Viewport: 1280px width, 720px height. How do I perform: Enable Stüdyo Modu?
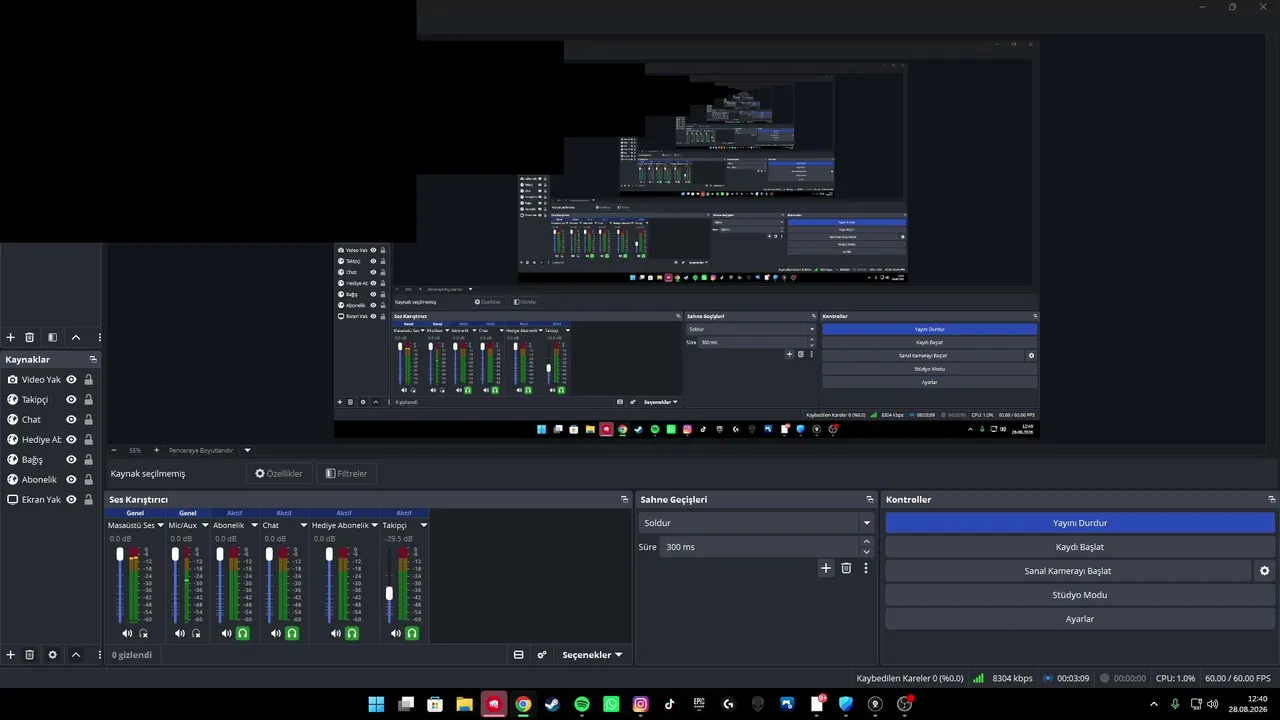(x=1080, y=595)
